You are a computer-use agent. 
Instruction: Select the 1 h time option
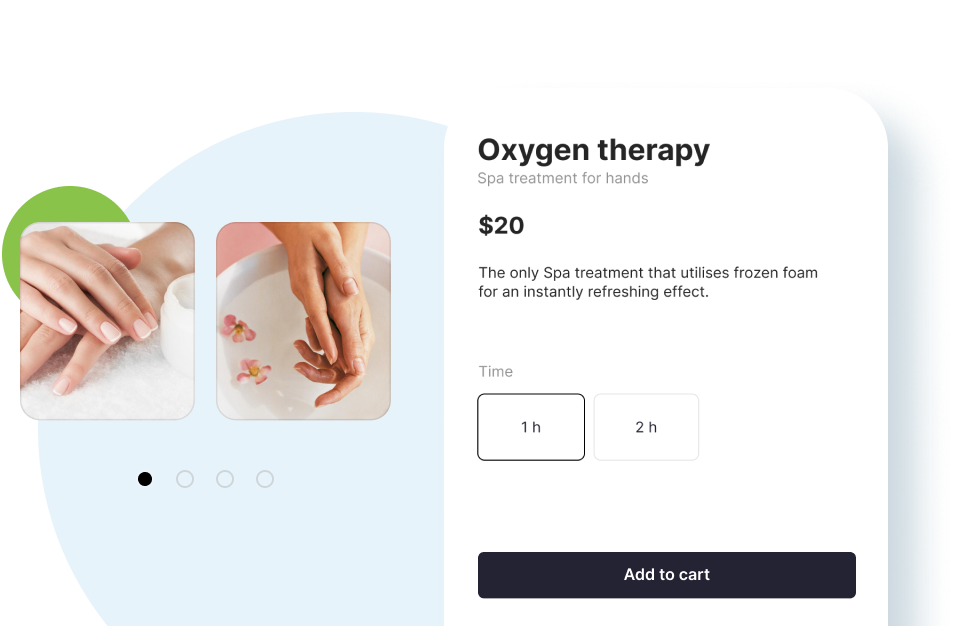click(x=531, y=427)
